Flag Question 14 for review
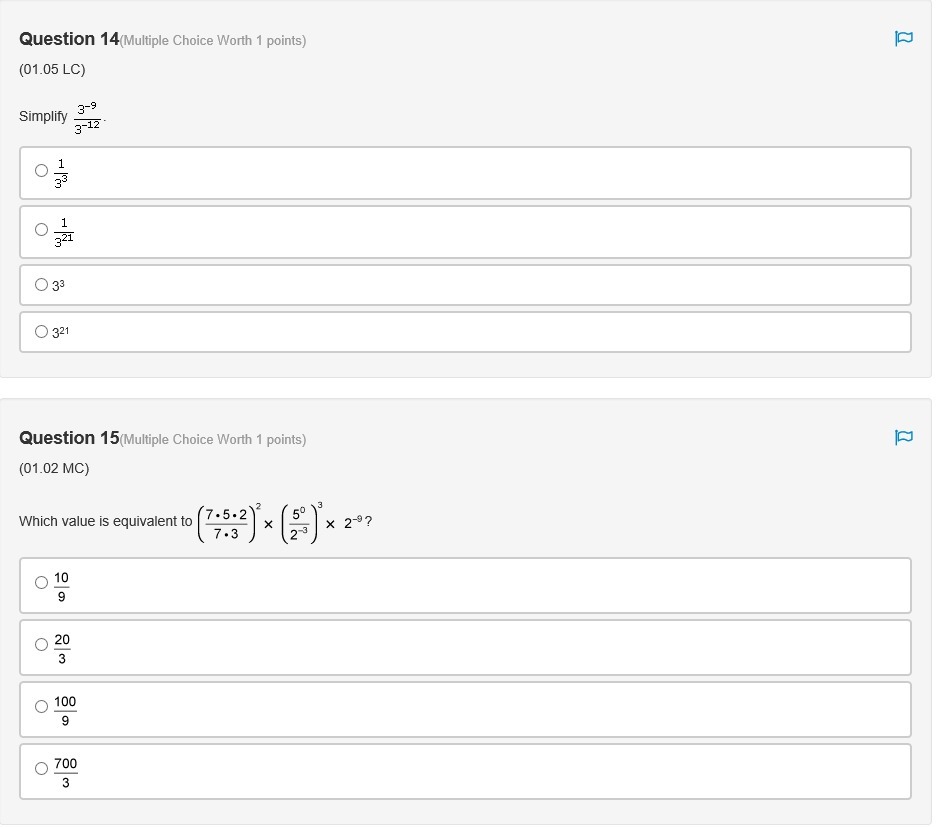The image size is (936, 827). 903,39
